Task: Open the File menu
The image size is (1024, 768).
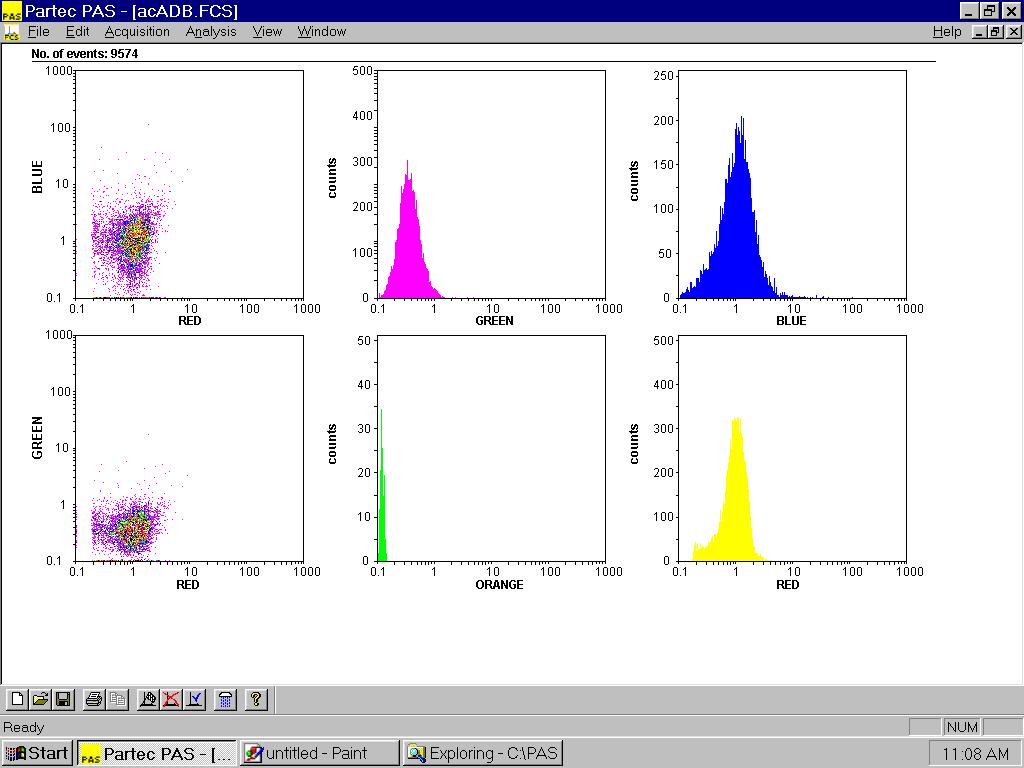Action: pyautogui.click(x=38, y=32)
